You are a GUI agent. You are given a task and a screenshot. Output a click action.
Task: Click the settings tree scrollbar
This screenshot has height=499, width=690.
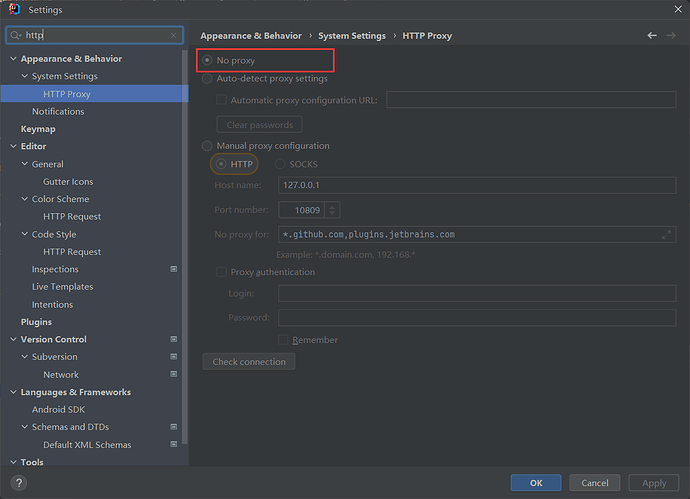tap(184, 246)
